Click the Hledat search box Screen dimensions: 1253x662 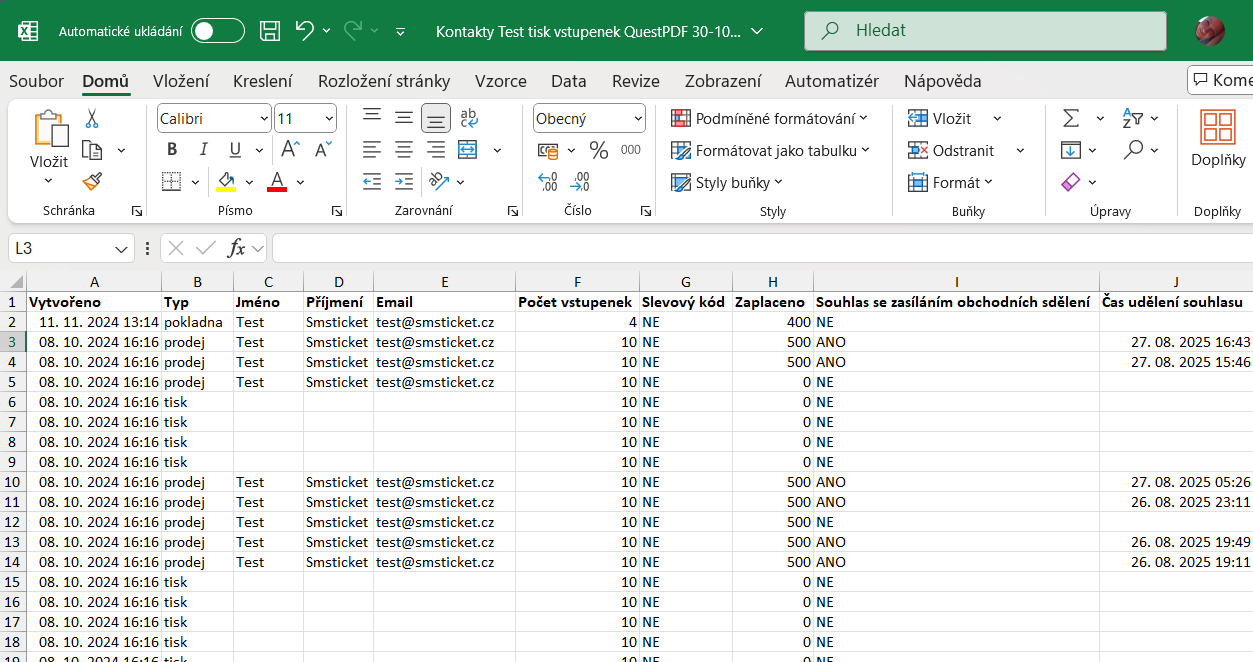[984, 31]
